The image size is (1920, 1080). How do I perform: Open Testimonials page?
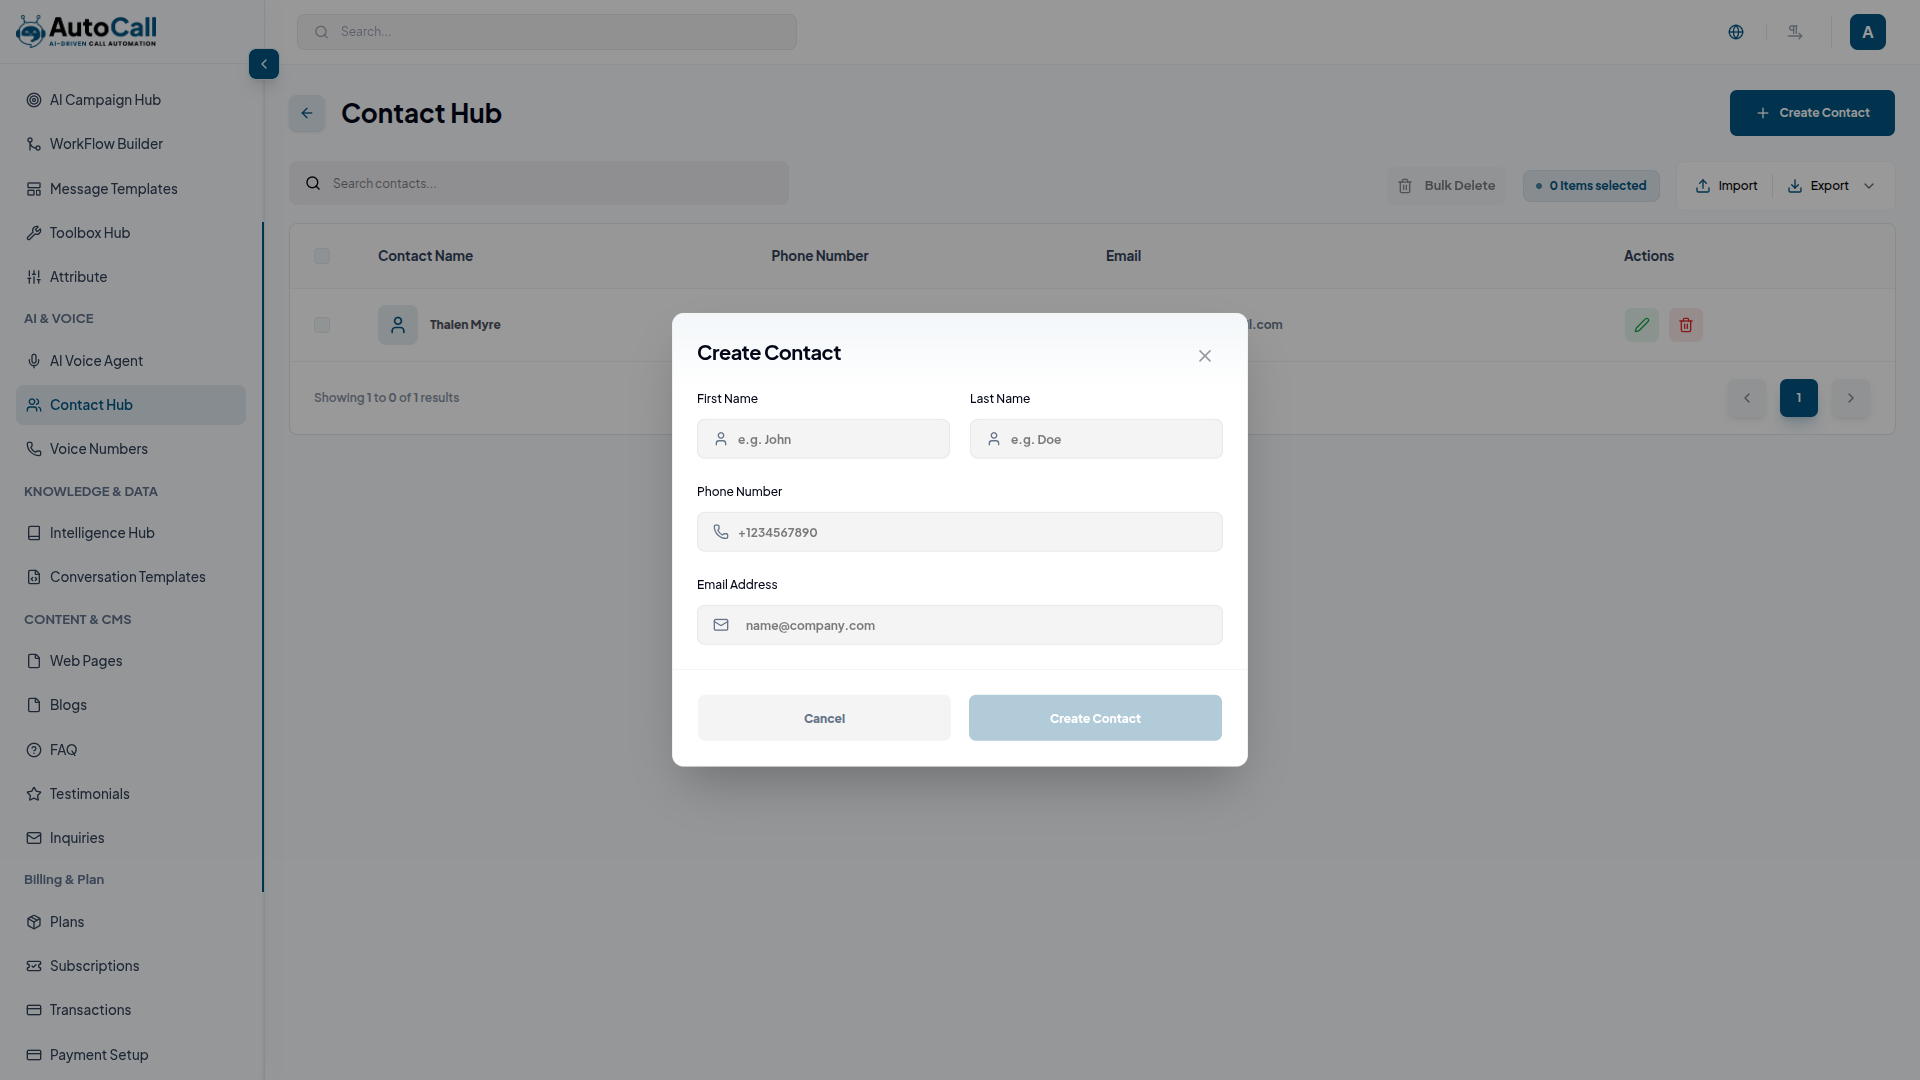131,794
